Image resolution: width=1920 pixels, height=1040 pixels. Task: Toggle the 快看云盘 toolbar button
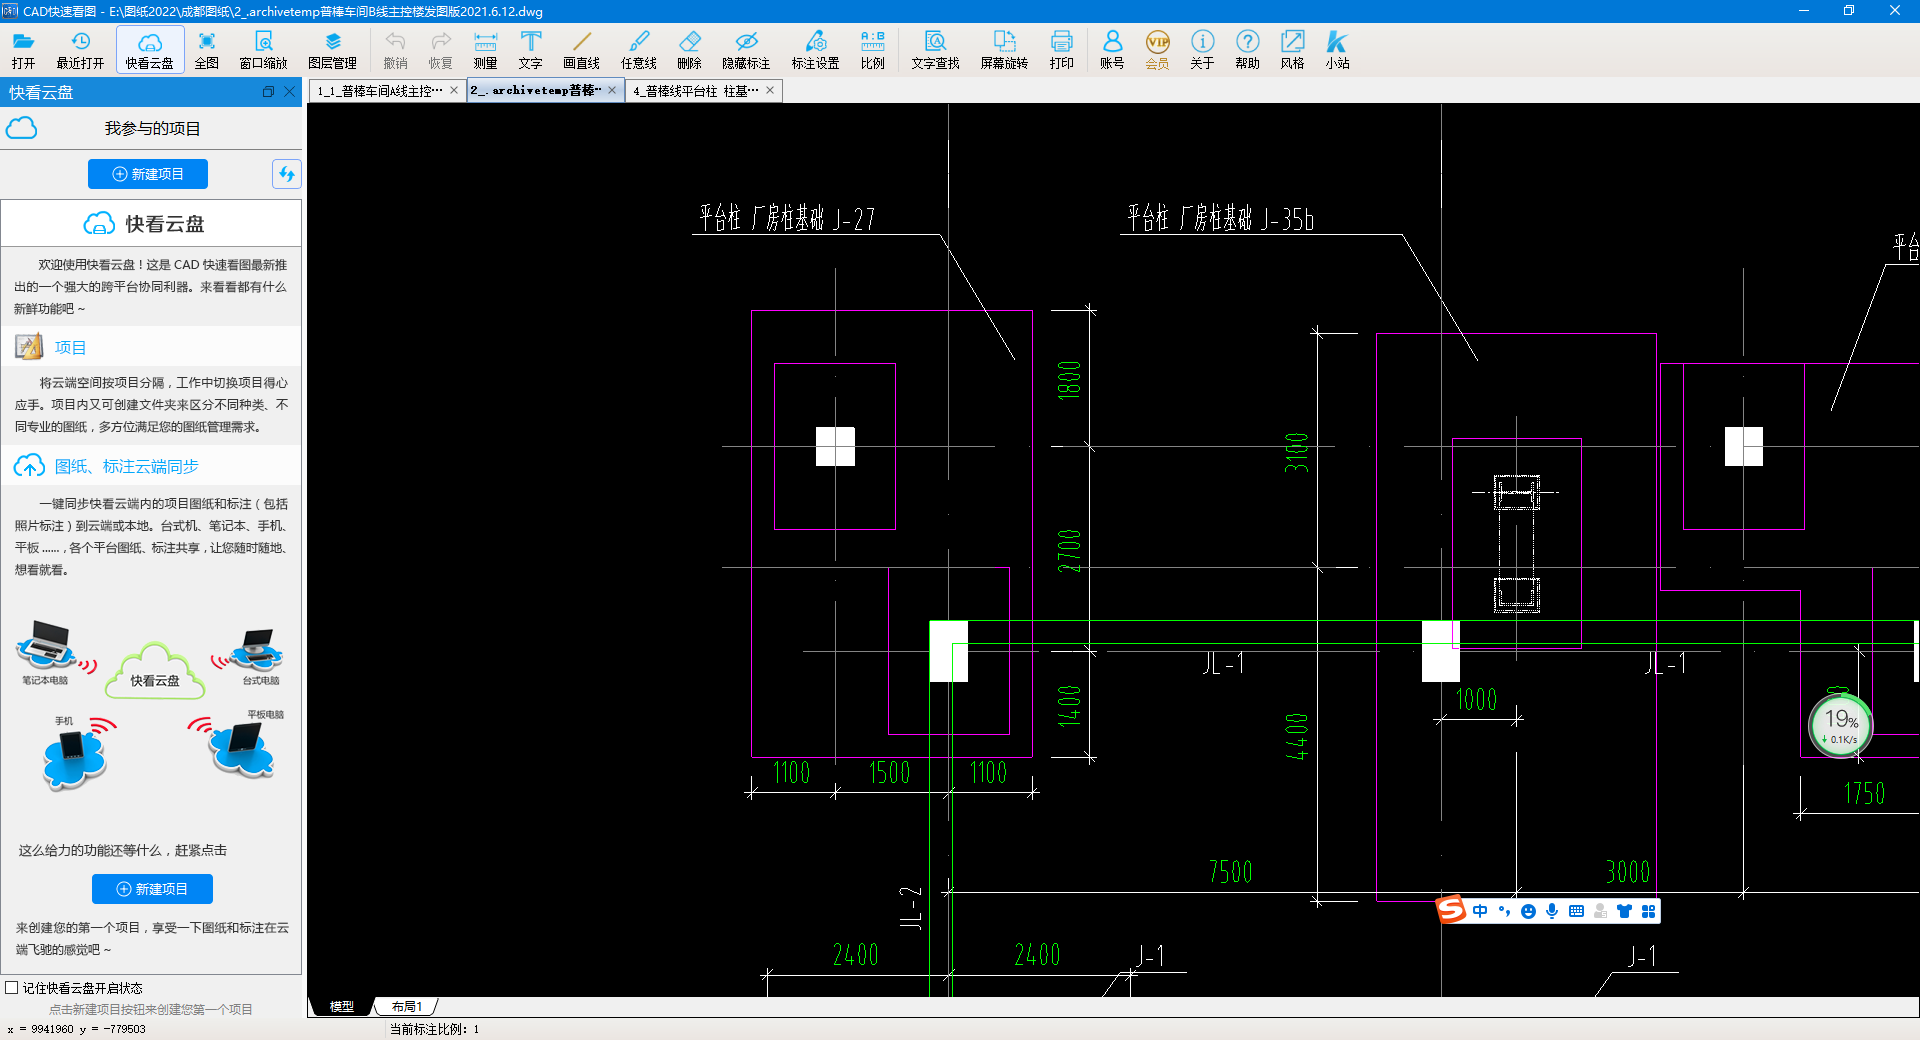tap(150, 50)
